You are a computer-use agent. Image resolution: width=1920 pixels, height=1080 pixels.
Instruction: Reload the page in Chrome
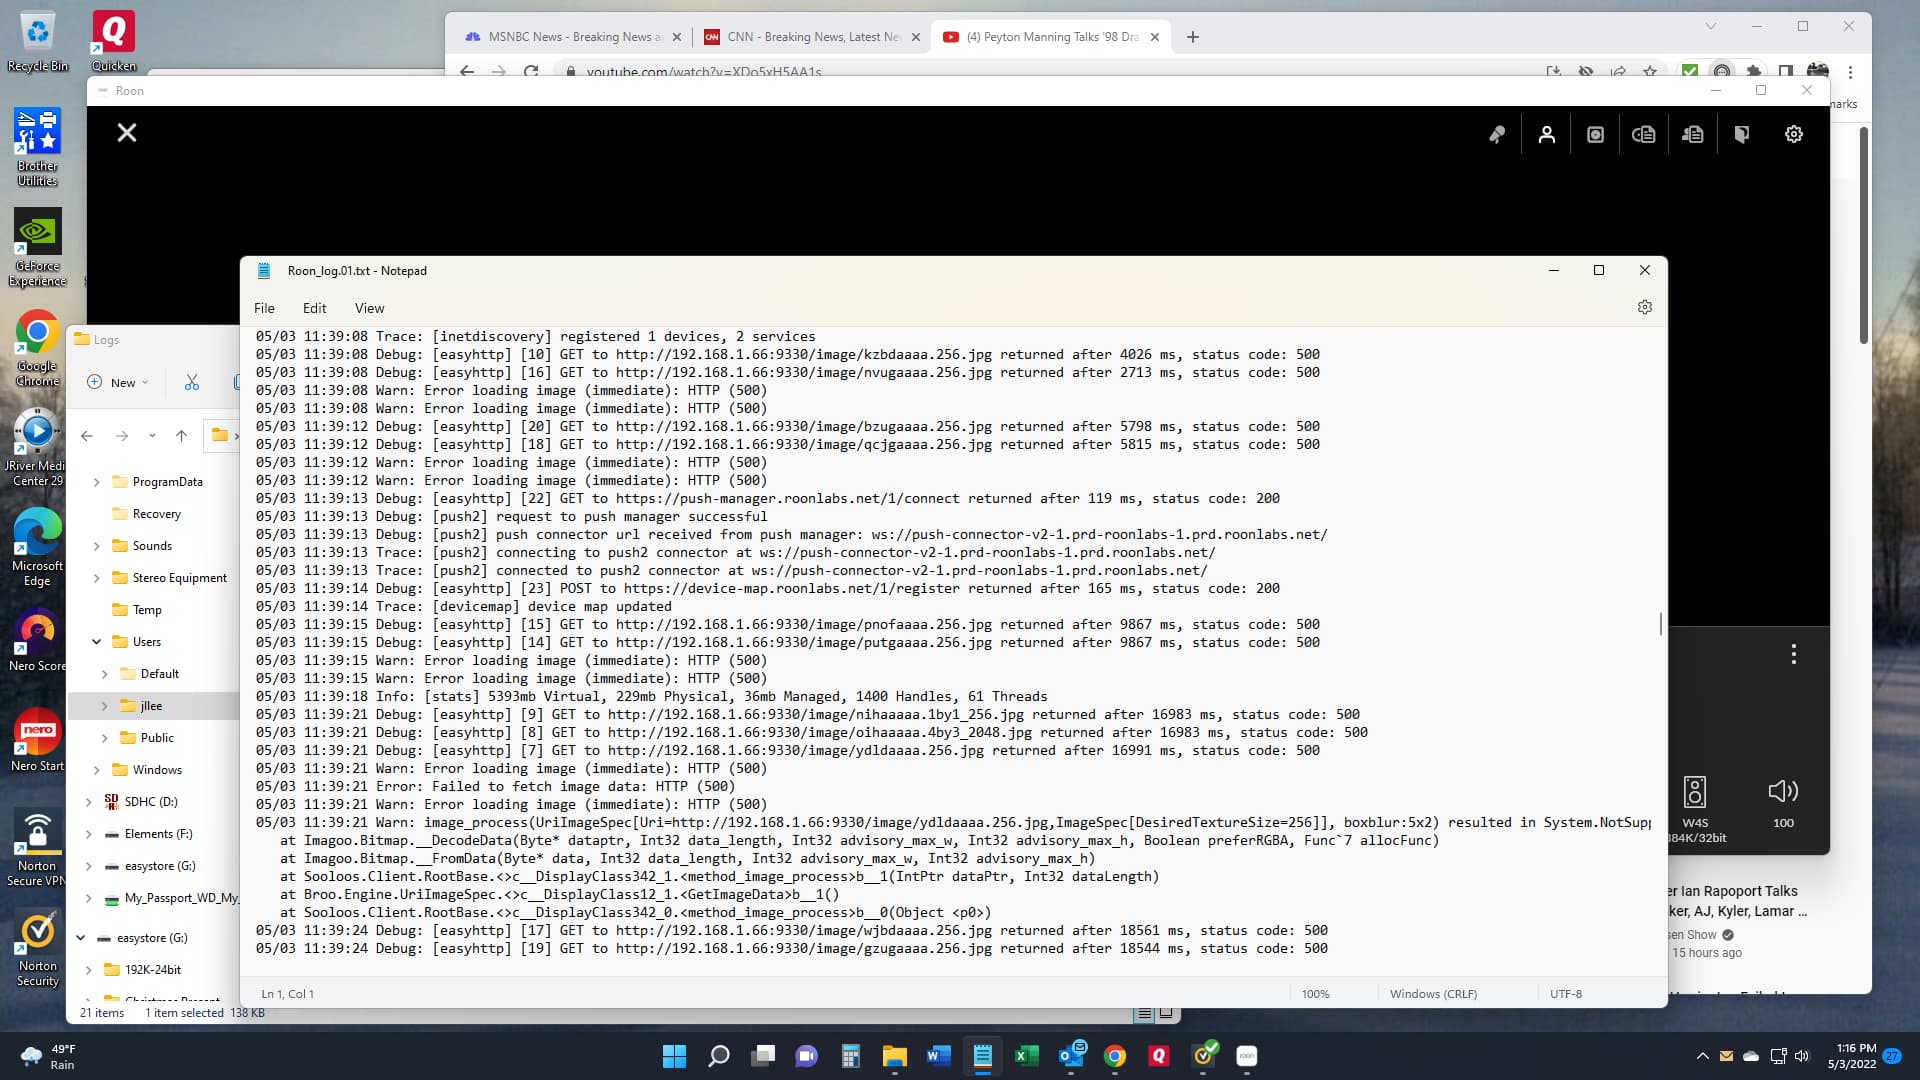pos(531,72)
